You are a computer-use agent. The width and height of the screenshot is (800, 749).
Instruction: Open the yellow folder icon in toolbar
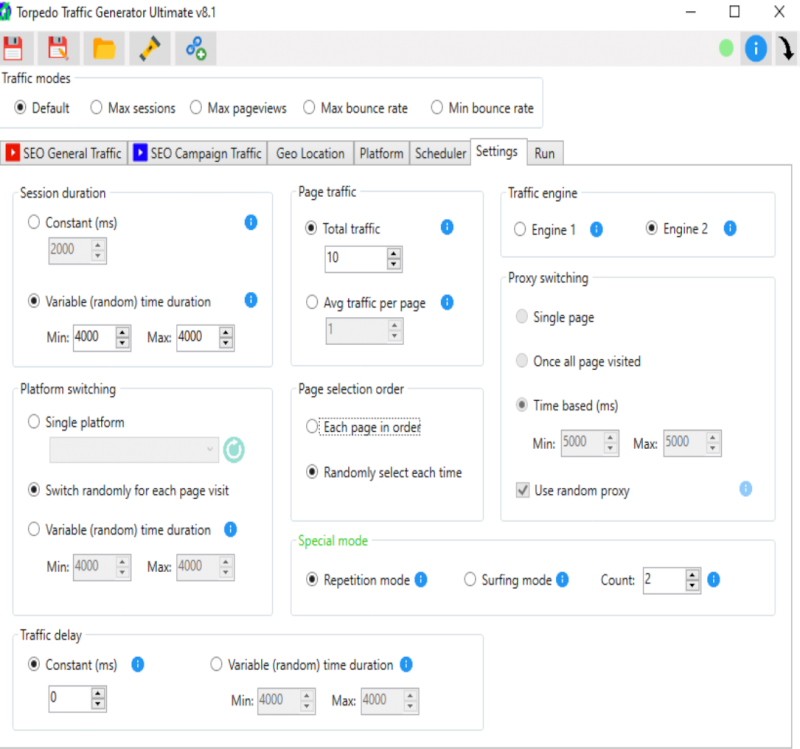[x=103, y=48]
